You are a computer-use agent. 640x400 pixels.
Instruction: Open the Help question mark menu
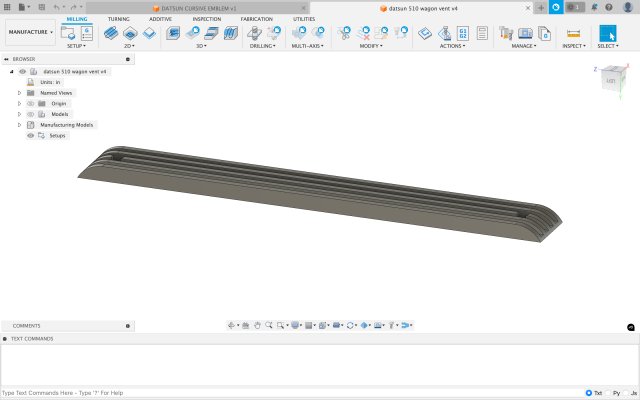609,7
